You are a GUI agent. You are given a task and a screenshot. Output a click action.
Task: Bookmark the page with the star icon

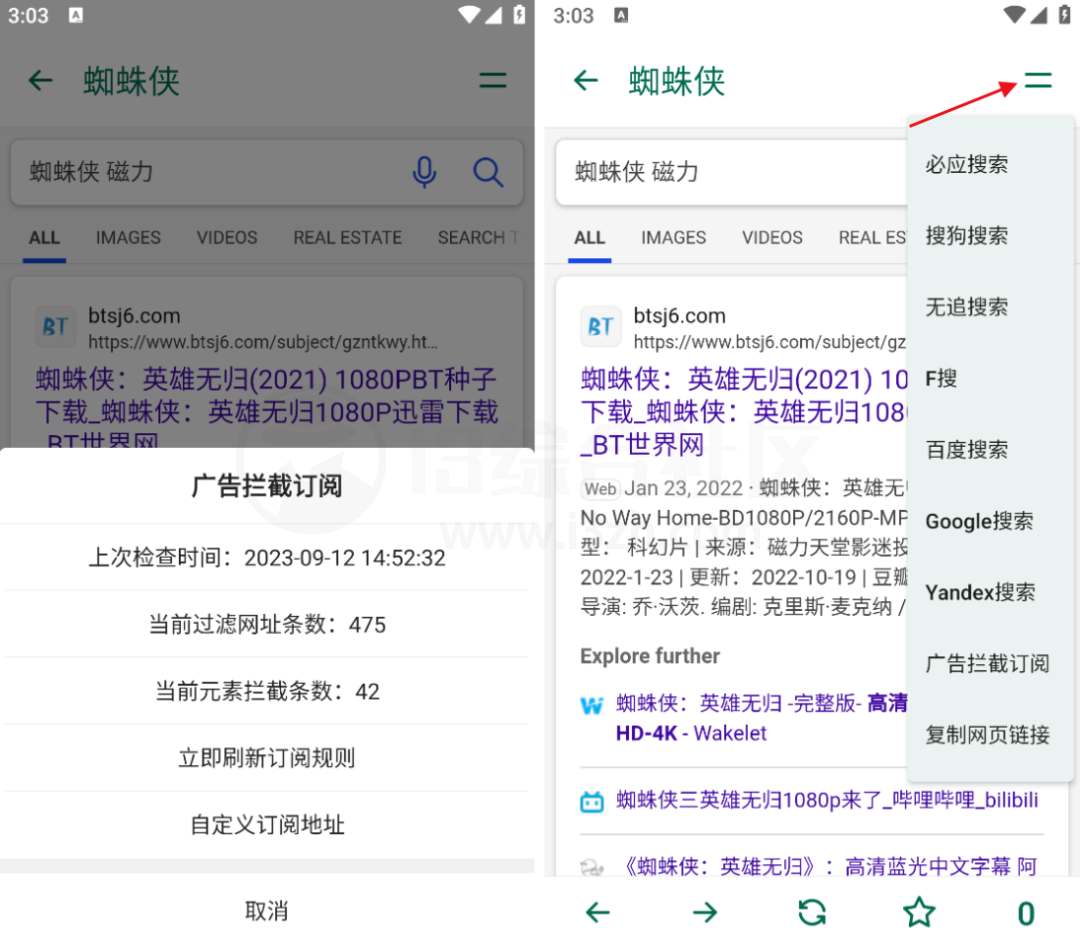coord(919,913)
